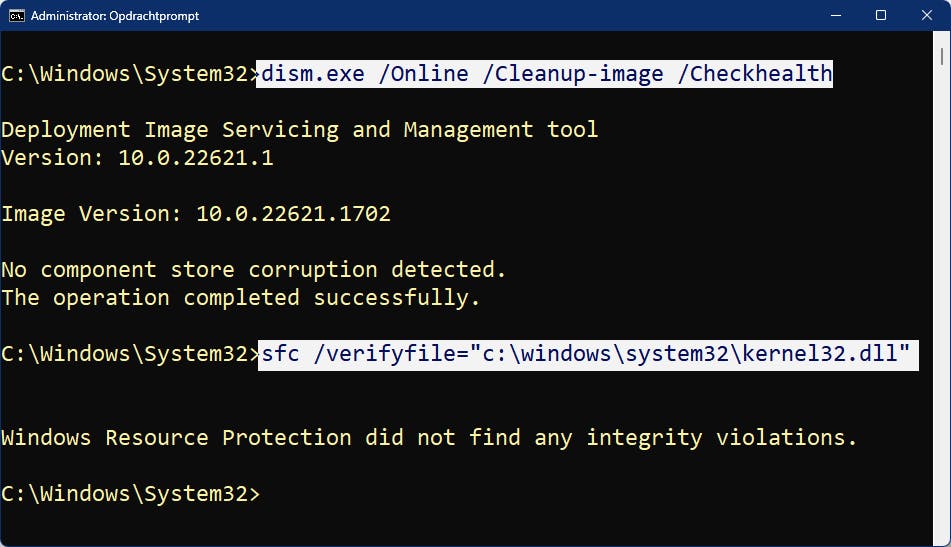Click "No component store corruption detected." message
This screenshot has width=951, height=547.
pyautogui.click(x=254, y=269)
